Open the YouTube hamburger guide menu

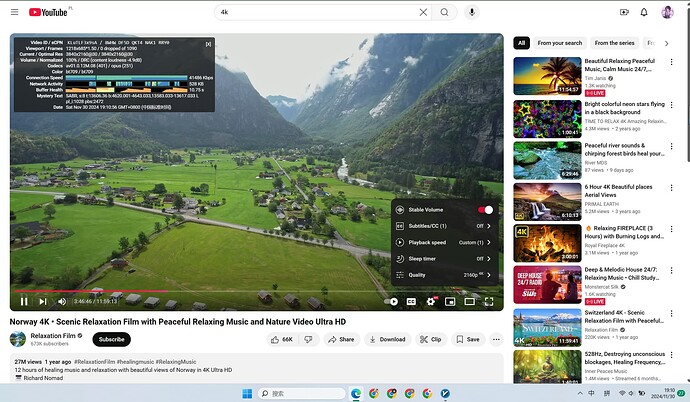[15, 12]
